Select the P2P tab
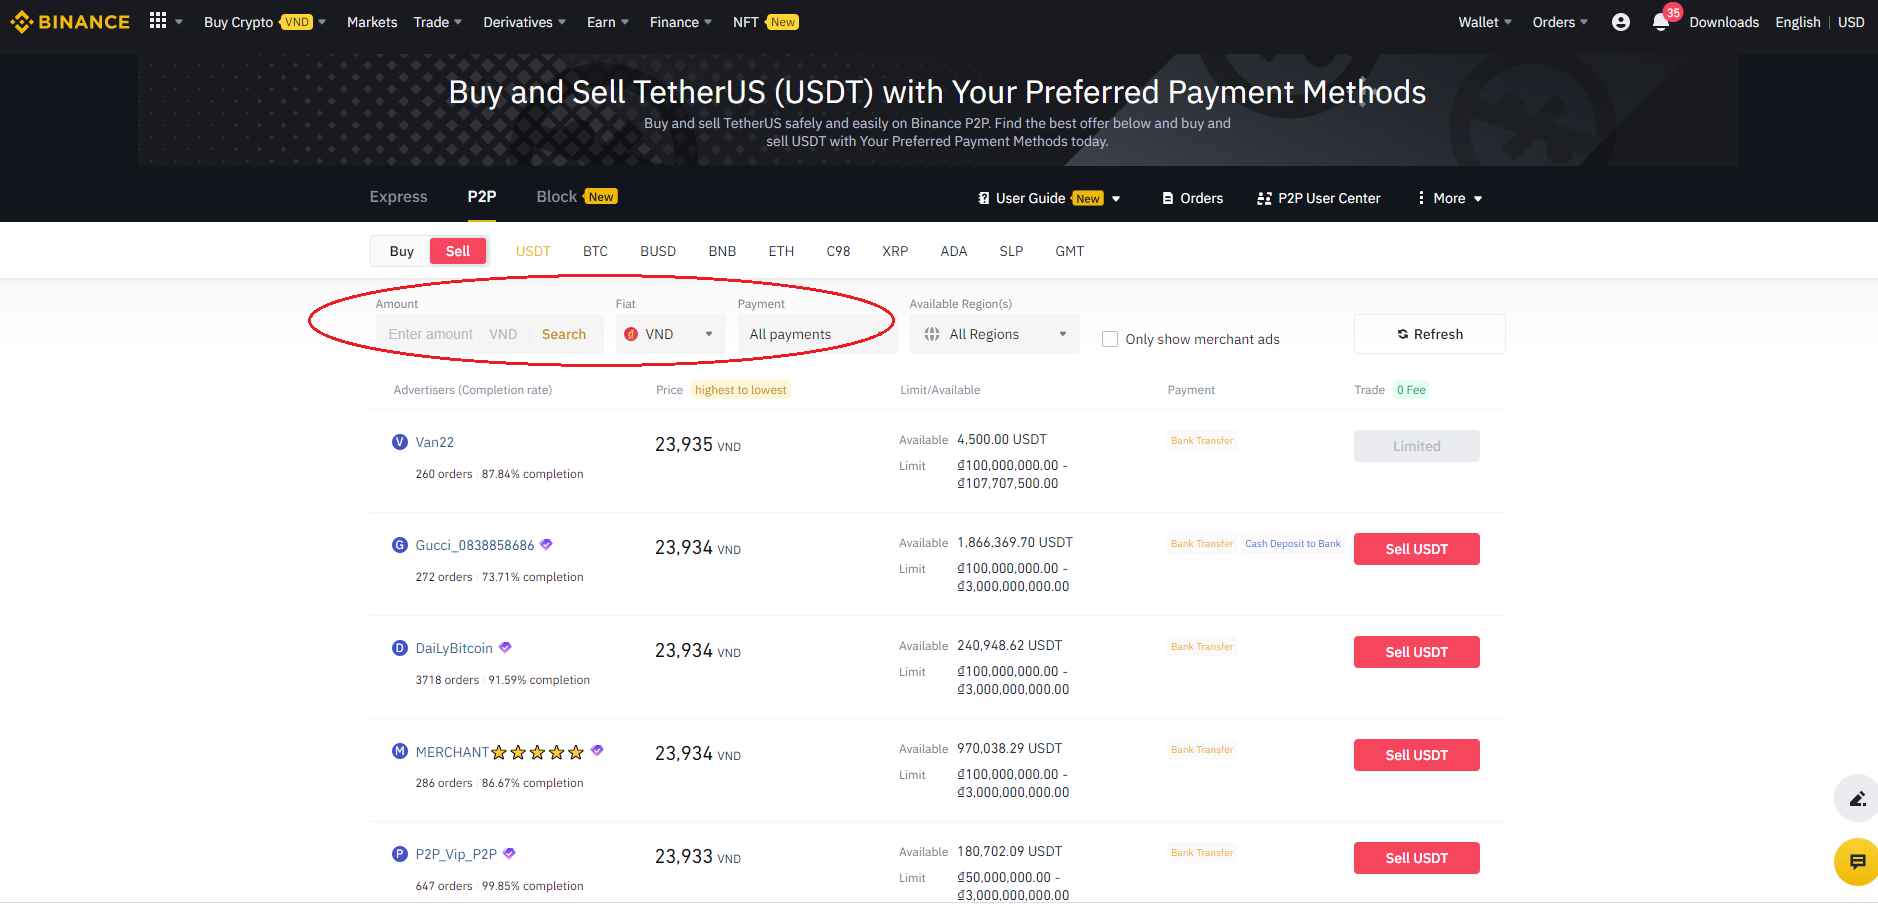The image size is (1878, 904). coord(482,197)
